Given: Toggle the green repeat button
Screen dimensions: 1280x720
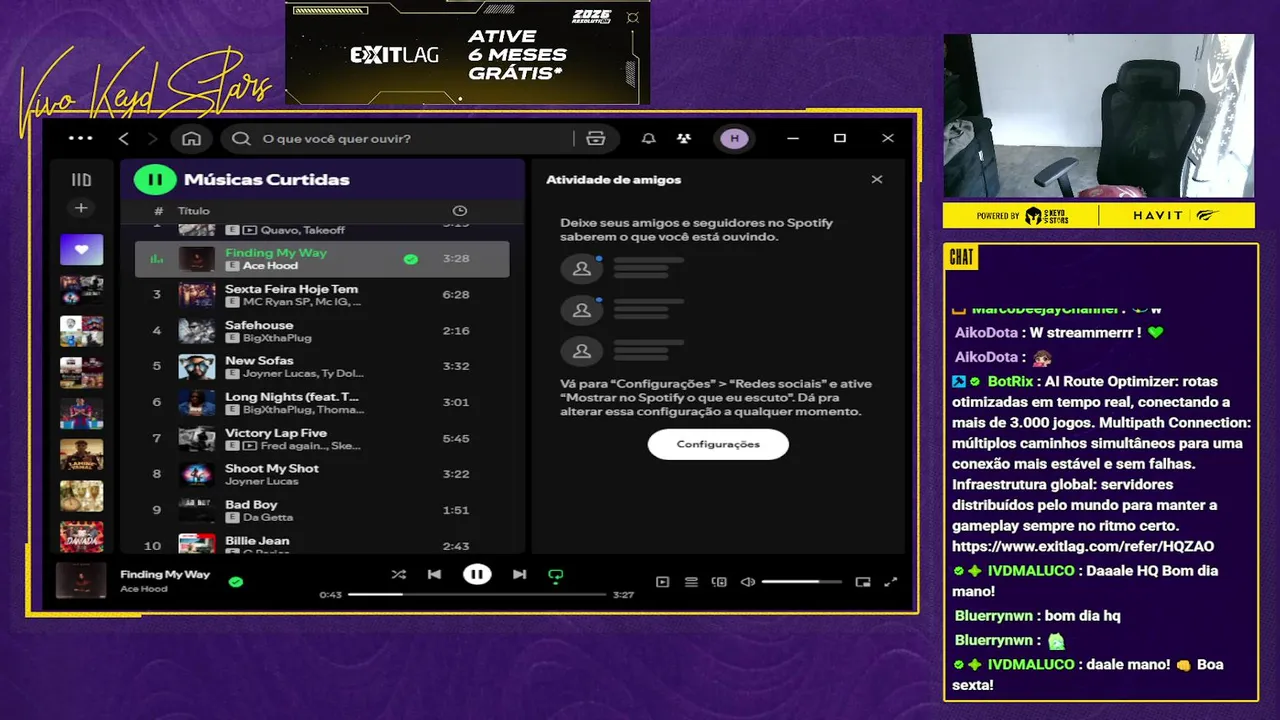Looking at the screenshot, I should coord(556,575).
